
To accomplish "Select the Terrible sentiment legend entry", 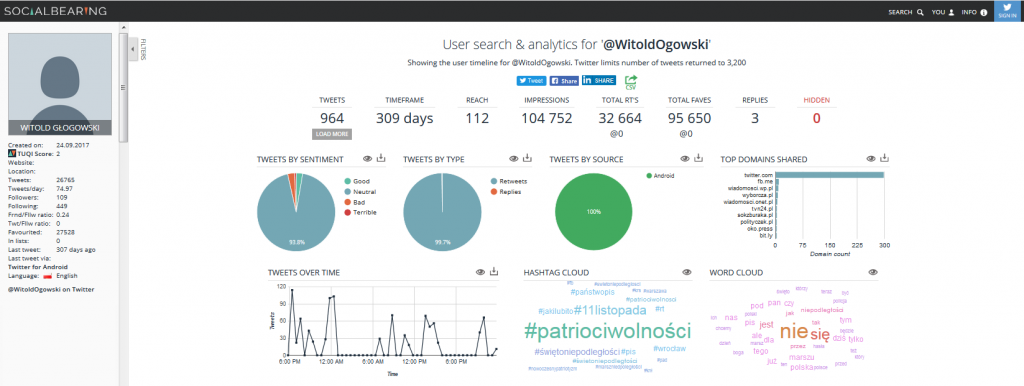I will pos(360,212).
